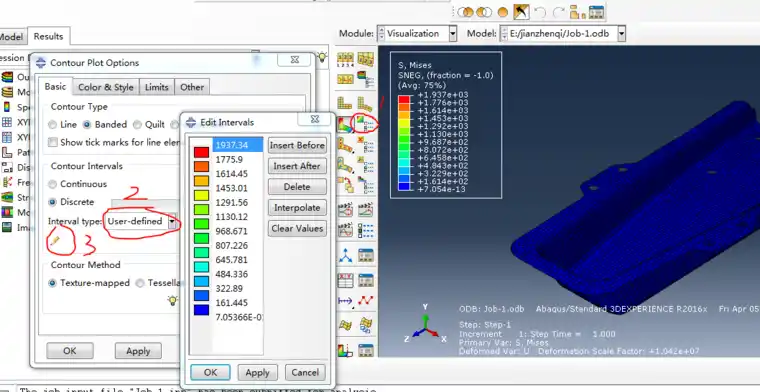Switch to Other tab
Image resolution: width=760 pixels, height=392 pixels.
(192, 87)
